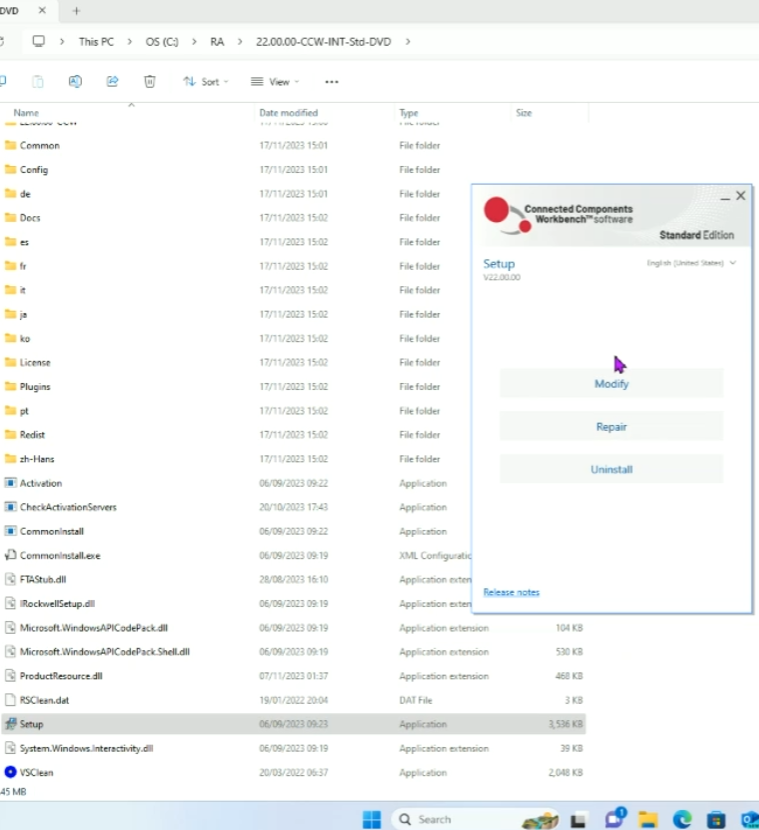This screenshot has height=830, width=759.
Task: Click the Modify button in Setup
Action: pos(611,383)
